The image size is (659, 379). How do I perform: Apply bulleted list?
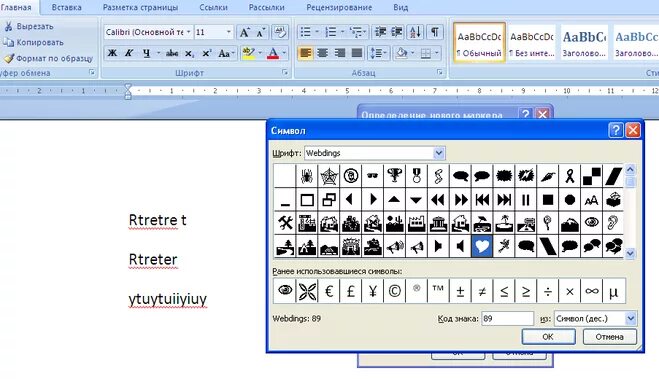click(306, 32)
